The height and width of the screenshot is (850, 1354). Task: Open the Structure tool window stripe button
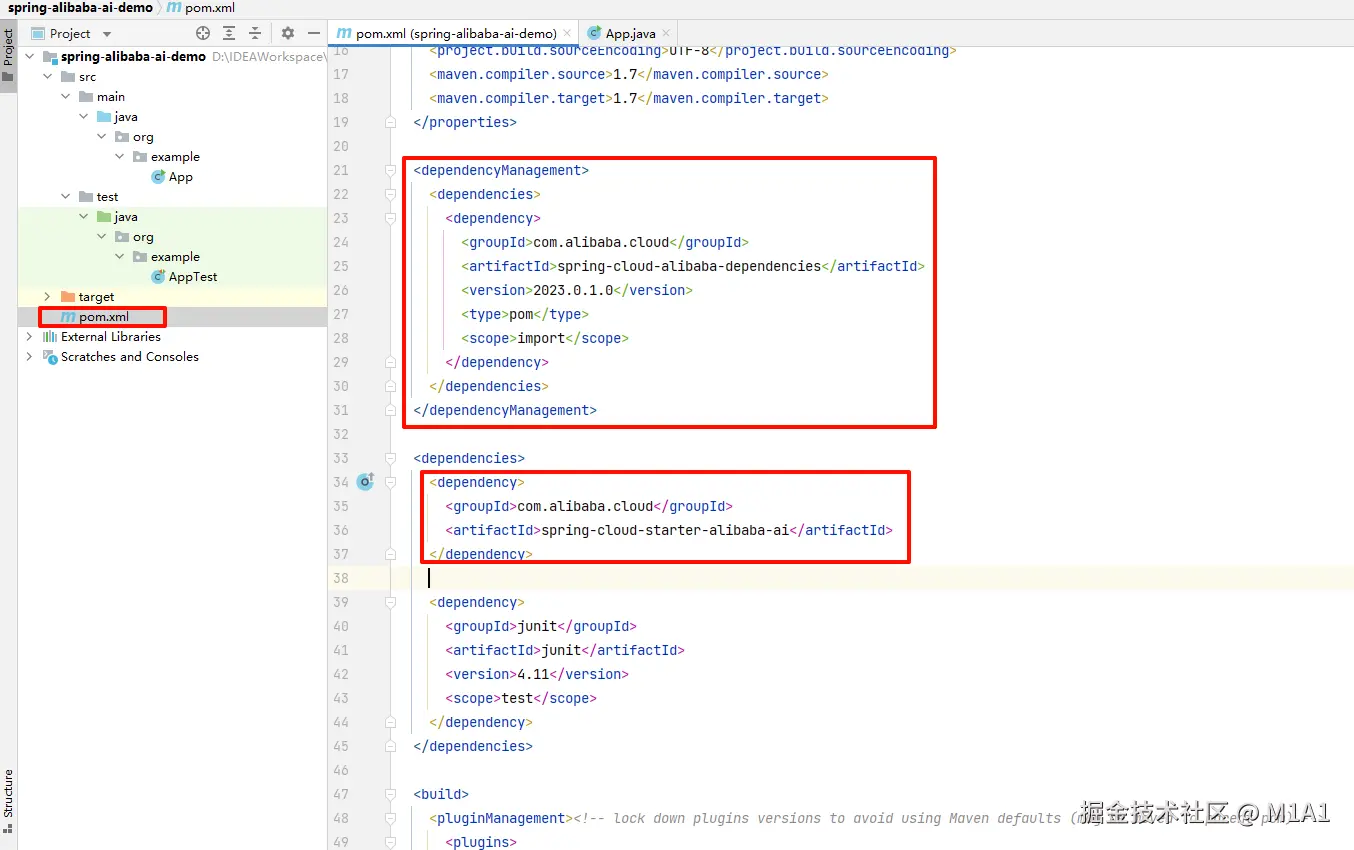tap(8, 802)
